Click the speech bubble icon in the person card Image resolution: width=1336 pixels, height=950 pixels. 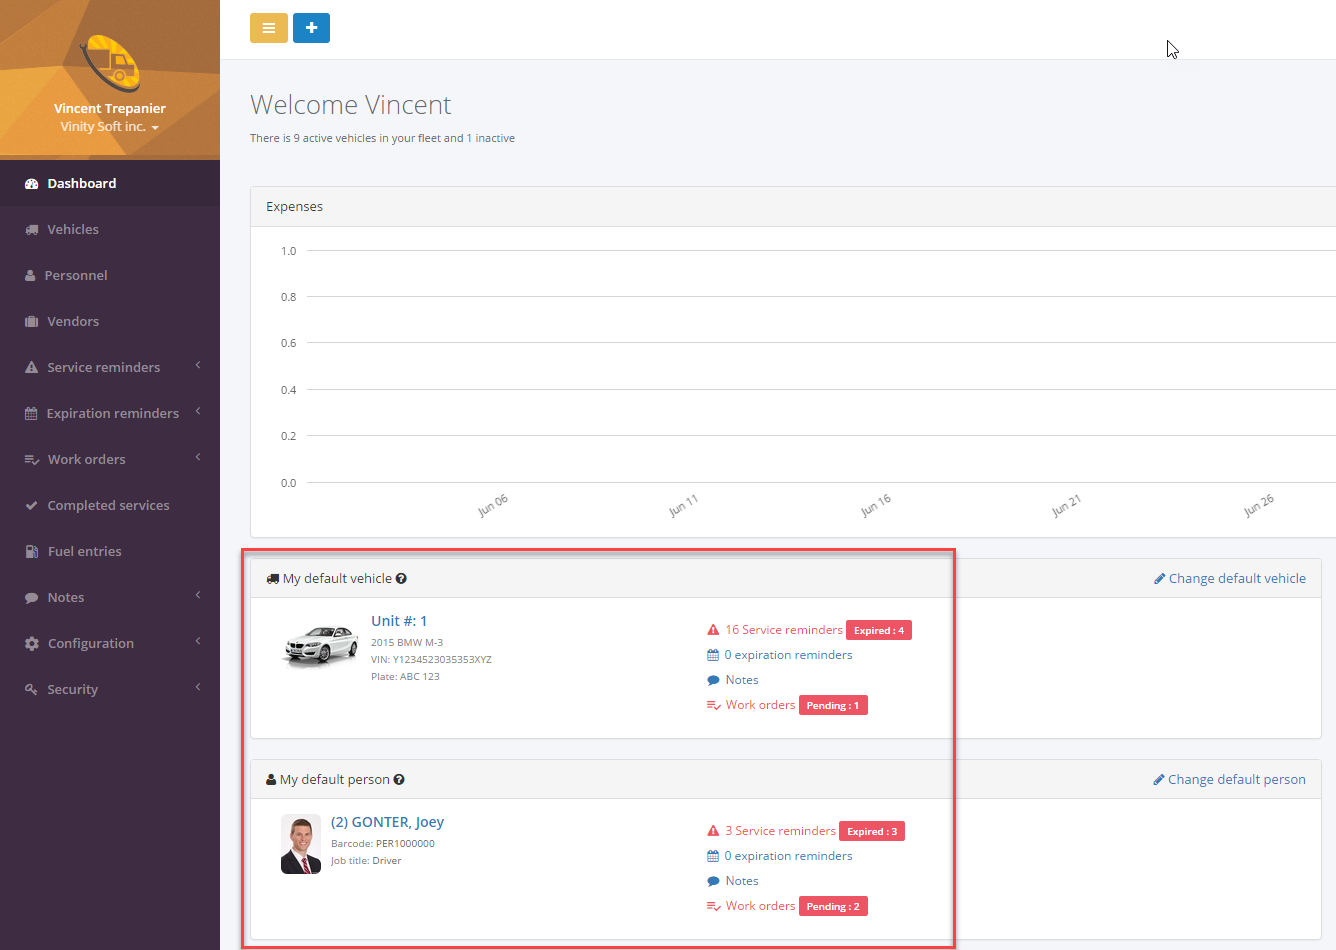[713, 881]
